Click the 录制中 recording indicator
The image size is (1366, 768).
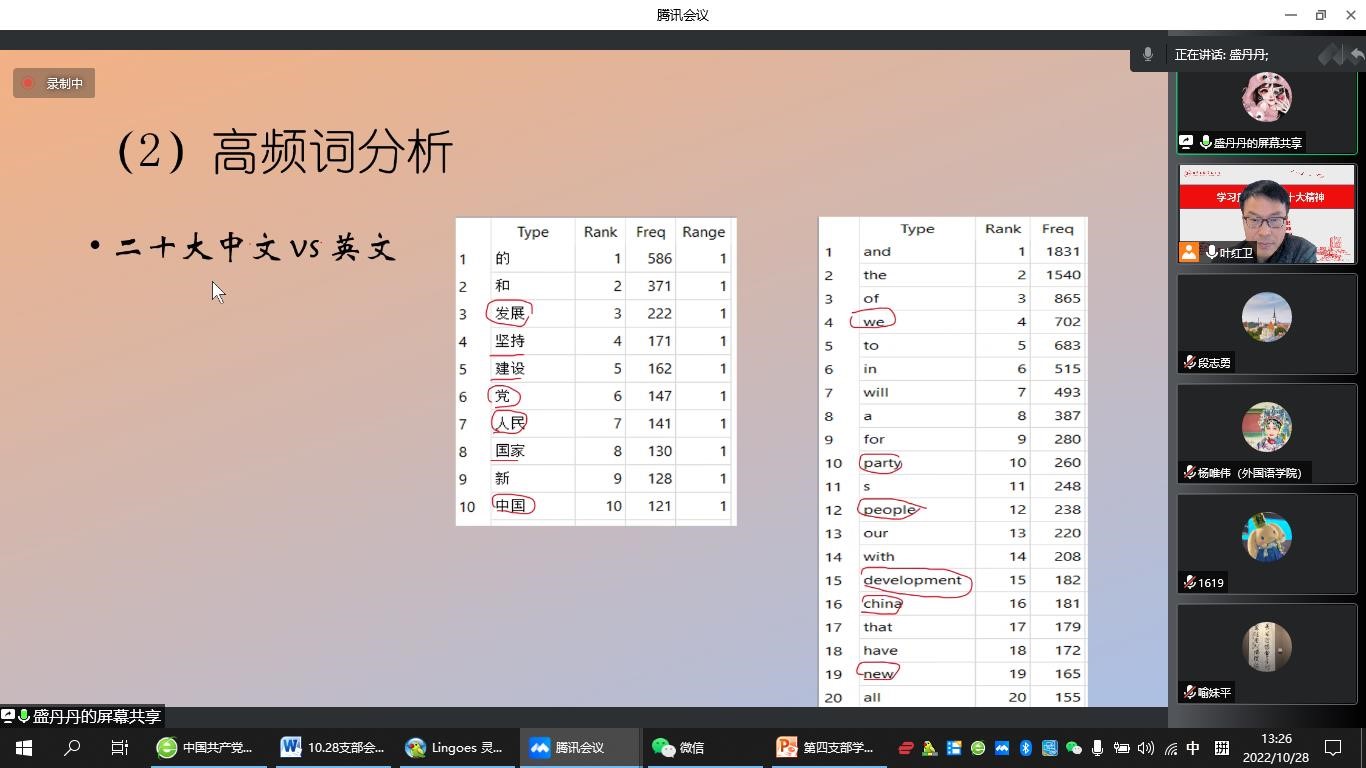pyautogui.click(x=54, y=84)
